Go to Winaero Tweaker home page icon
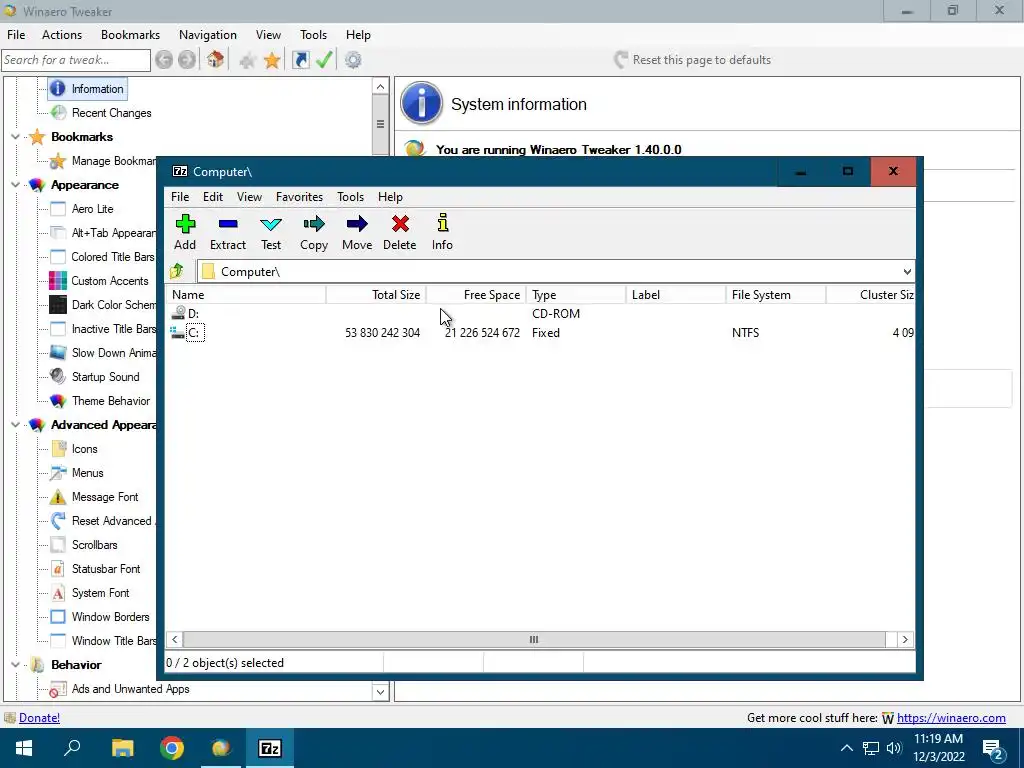Viewport: 1024px width, 768px height. [x=216, y=60]
